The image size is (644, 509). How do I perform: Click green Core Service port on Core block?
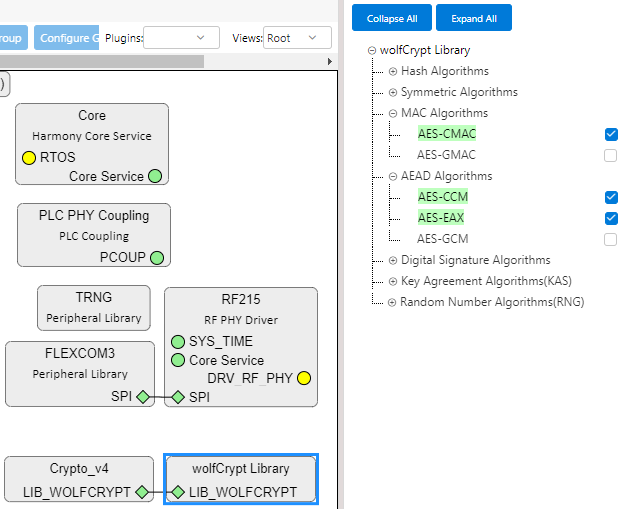tap(155, 176)
